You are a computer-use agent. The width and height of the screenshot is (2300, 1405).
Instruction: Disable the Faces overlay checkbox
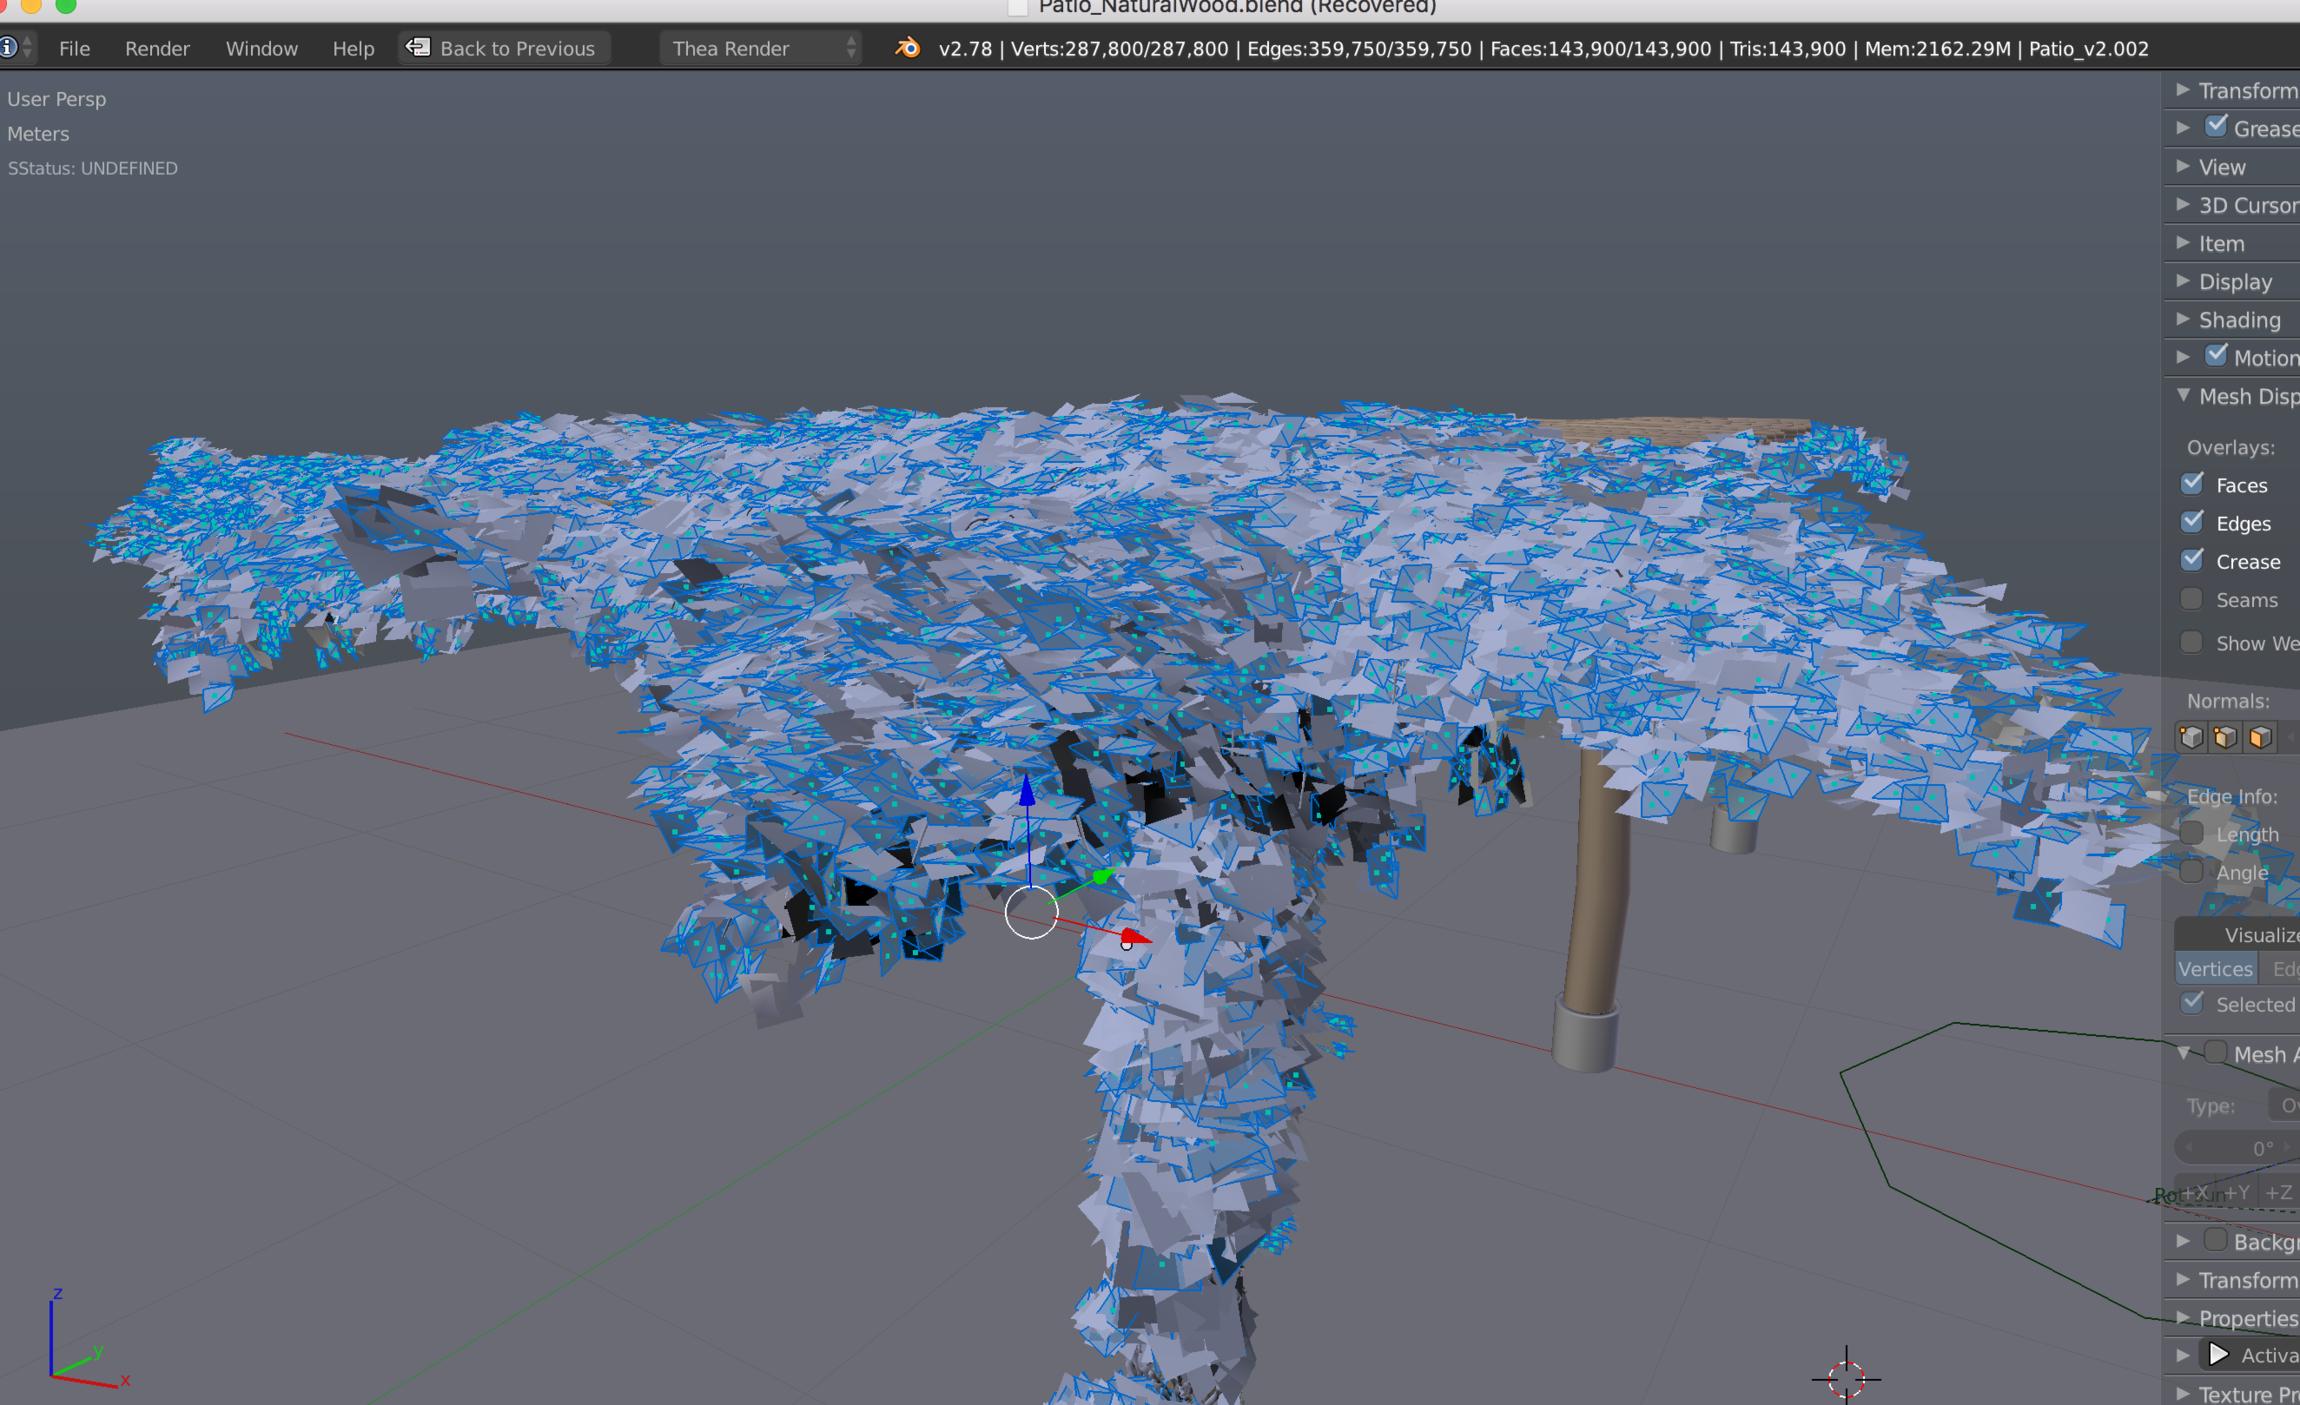point(2192,484)
